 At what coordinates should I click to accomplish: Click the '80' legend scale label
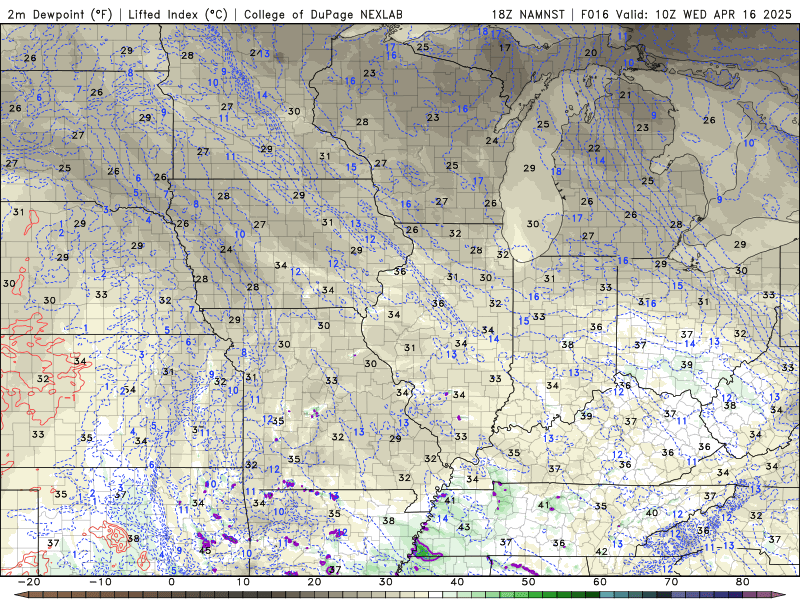[743, 582]
